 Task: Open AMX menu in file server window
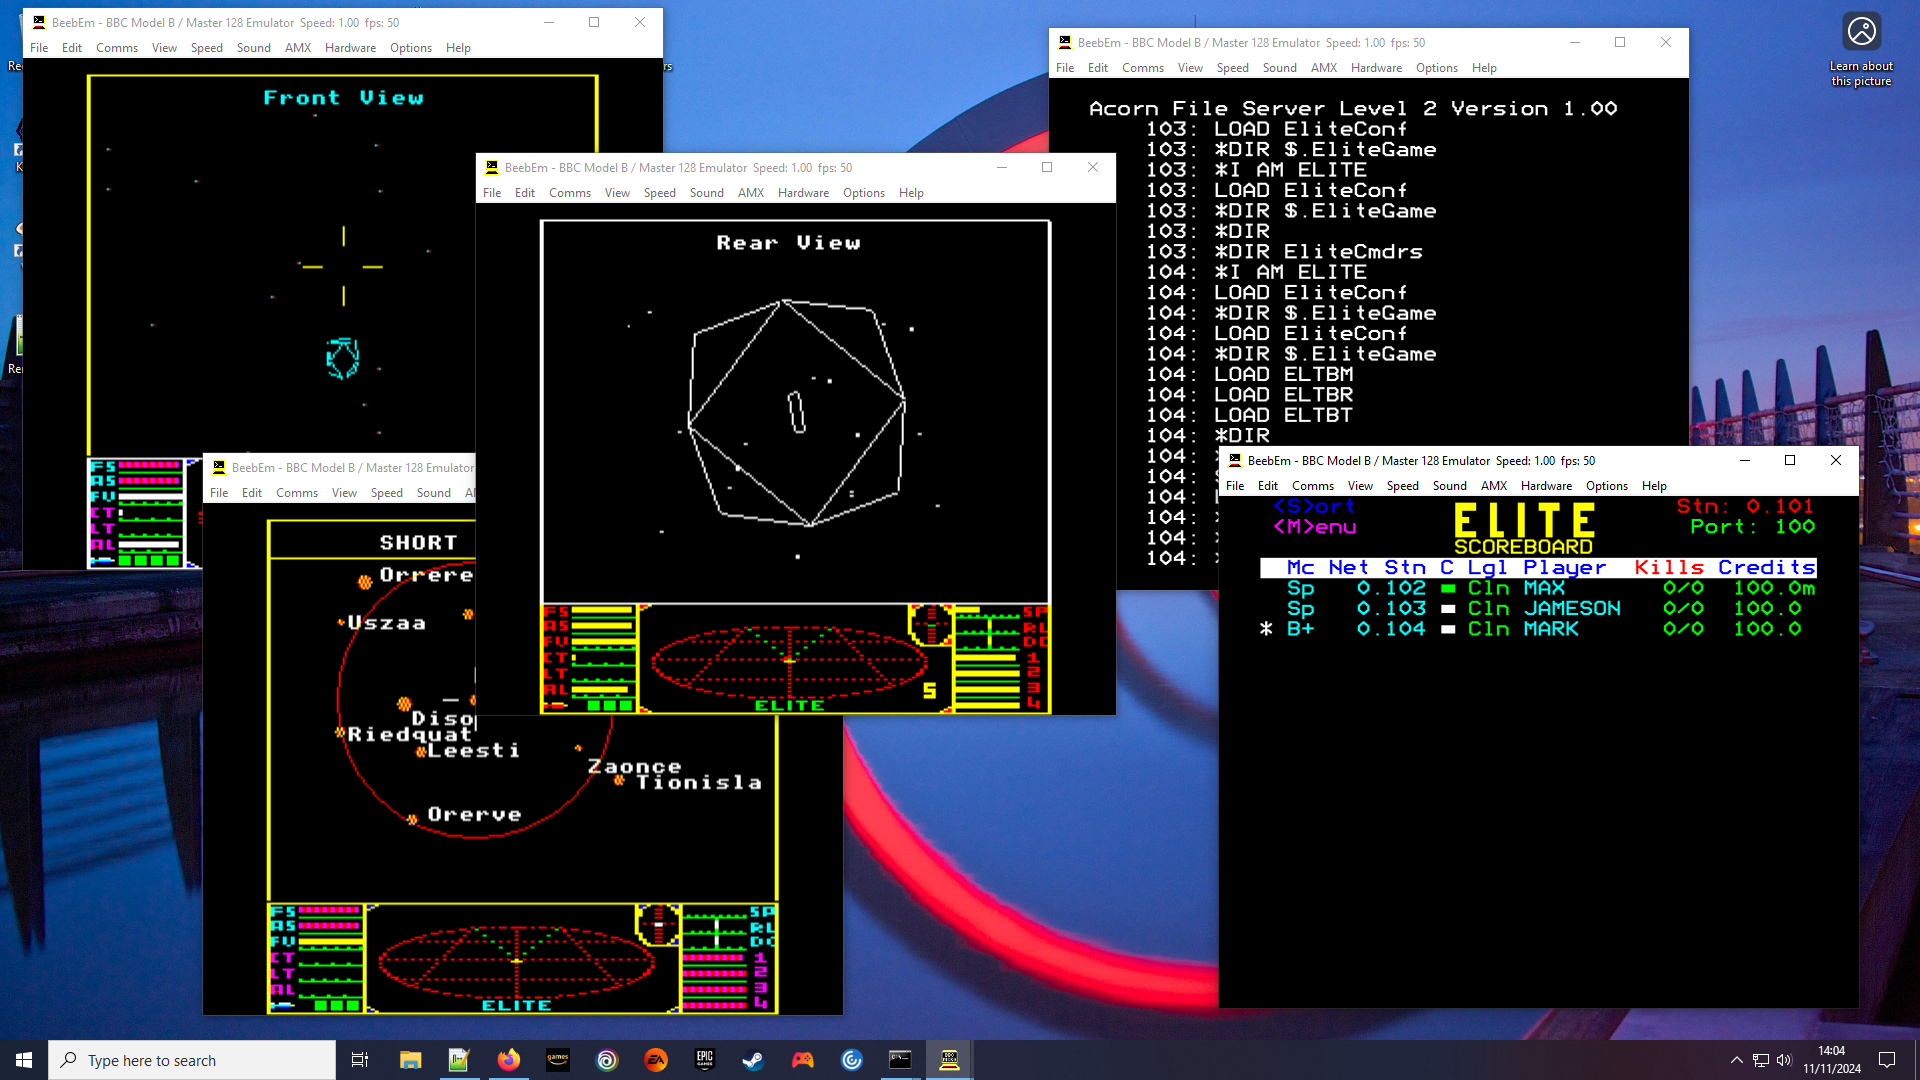point(1323,68)
